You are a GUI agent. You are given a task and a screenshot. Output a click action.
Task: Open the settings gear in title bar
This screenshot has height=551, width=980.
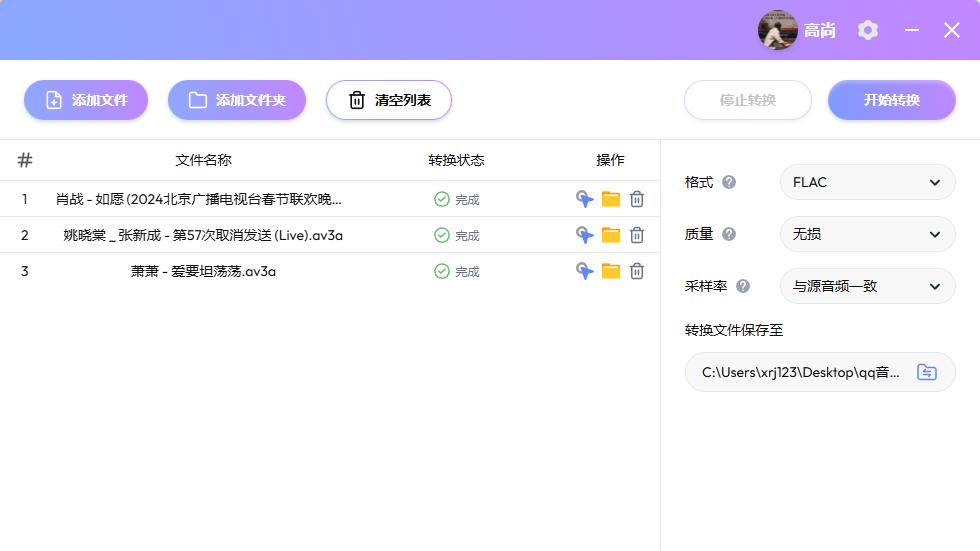click(868, 30)
